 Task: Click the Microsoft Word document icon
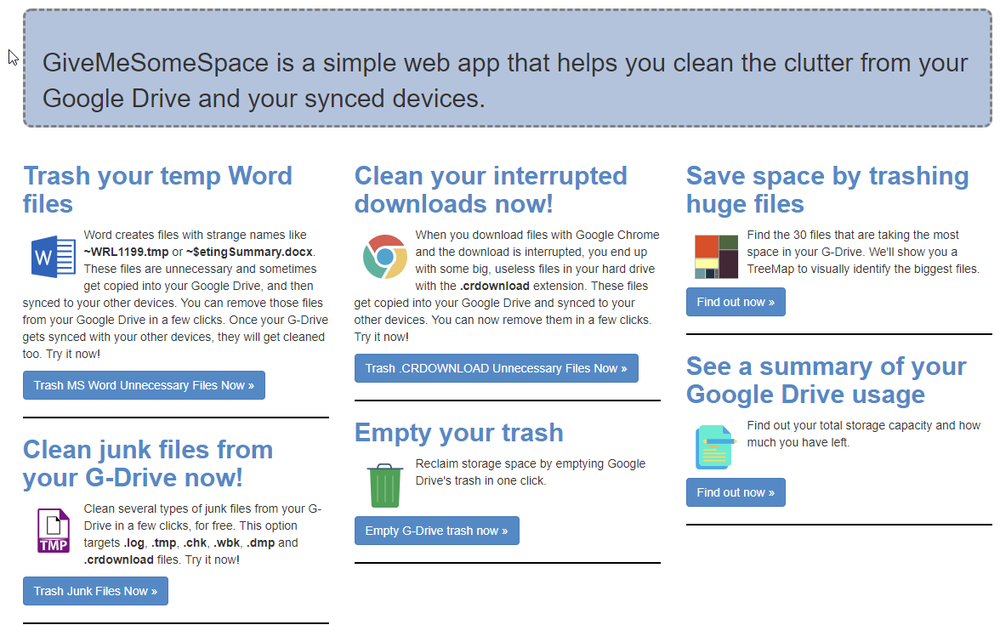point(54,256)
